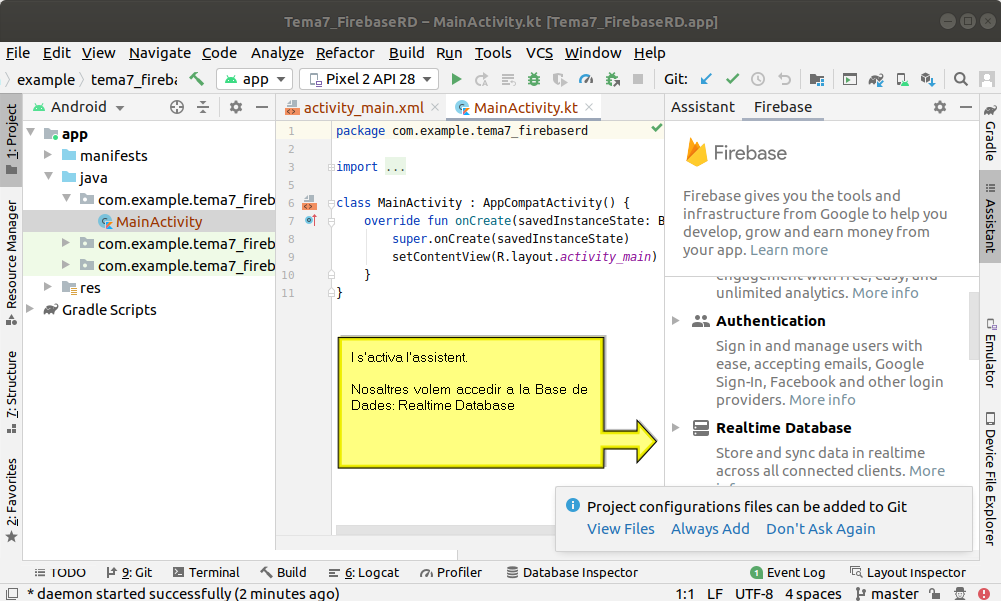This screenshot has width=1001, height=601.
Task: Click the Debug app bug icon
Action: (x=534, y=79)
